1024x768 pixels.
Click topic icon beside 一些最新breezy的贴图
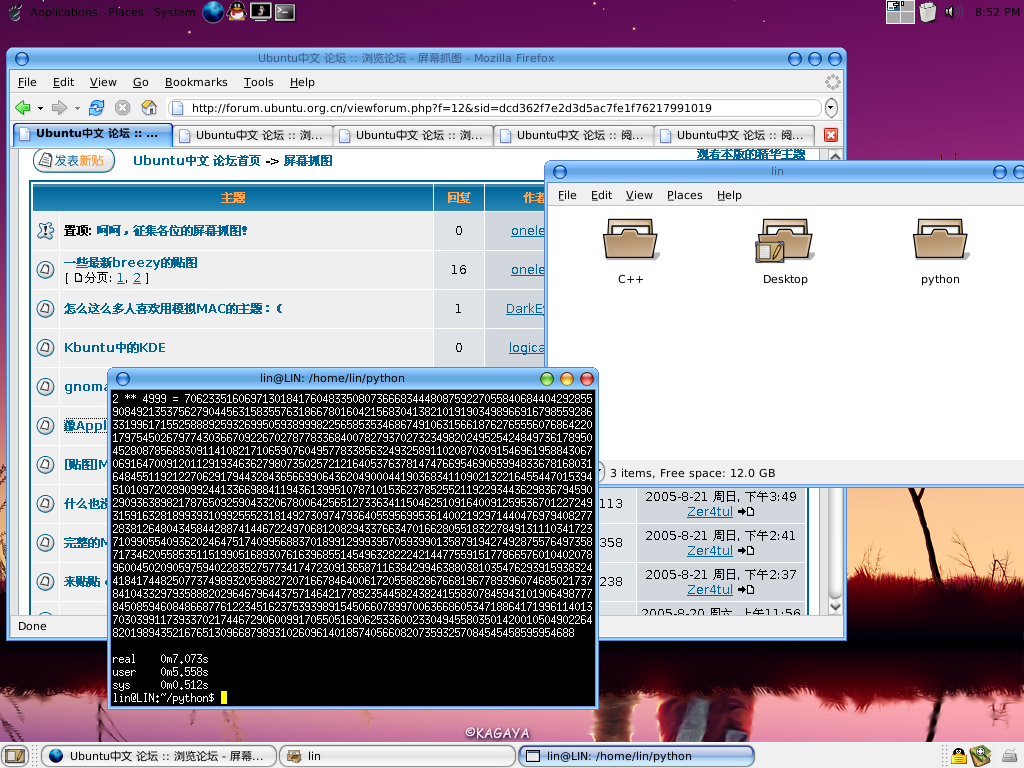click(x=45, y=269)
